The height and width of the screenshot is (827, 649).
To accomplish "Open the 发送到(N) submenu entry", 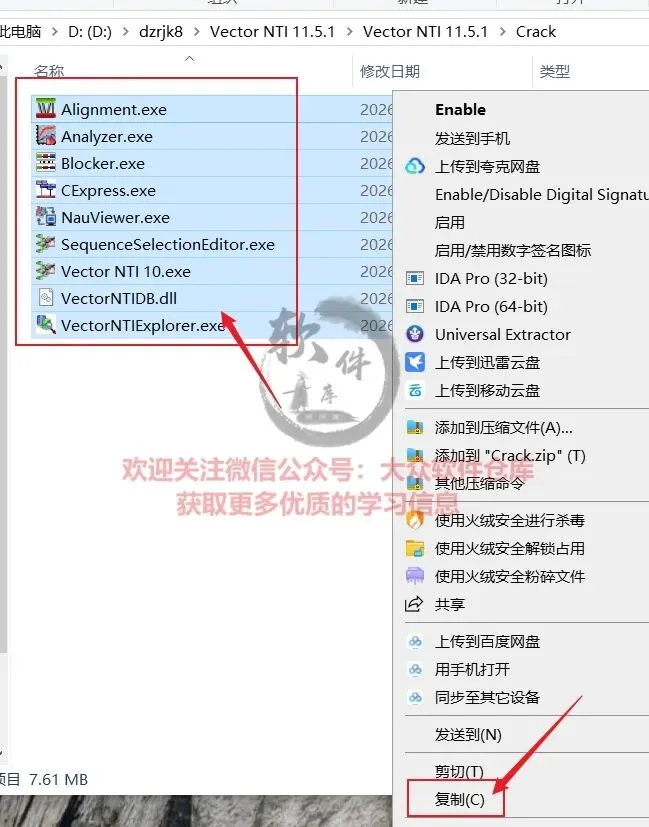I will pyautogui.click(x=468, y=734).
